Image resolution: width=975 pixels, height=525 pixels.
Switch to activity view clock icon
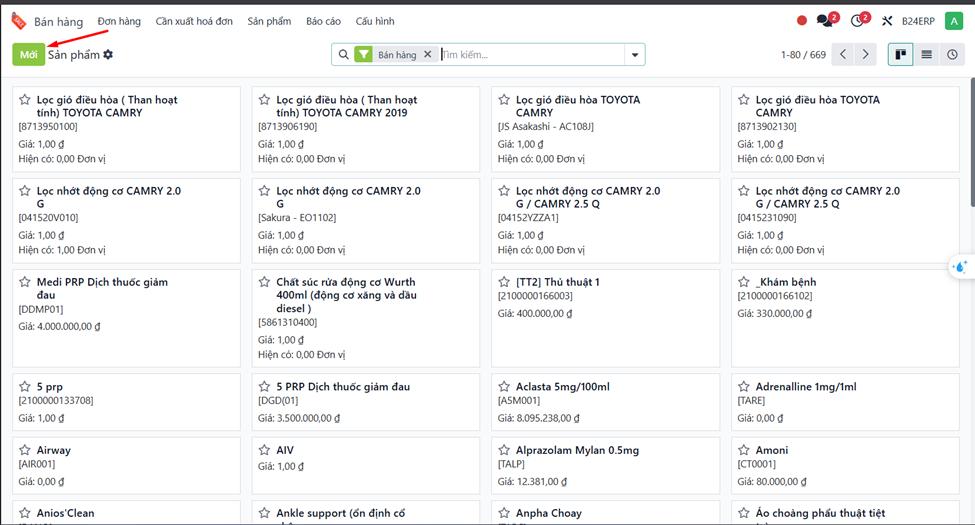pyautogui.click(x=953, y=54)
